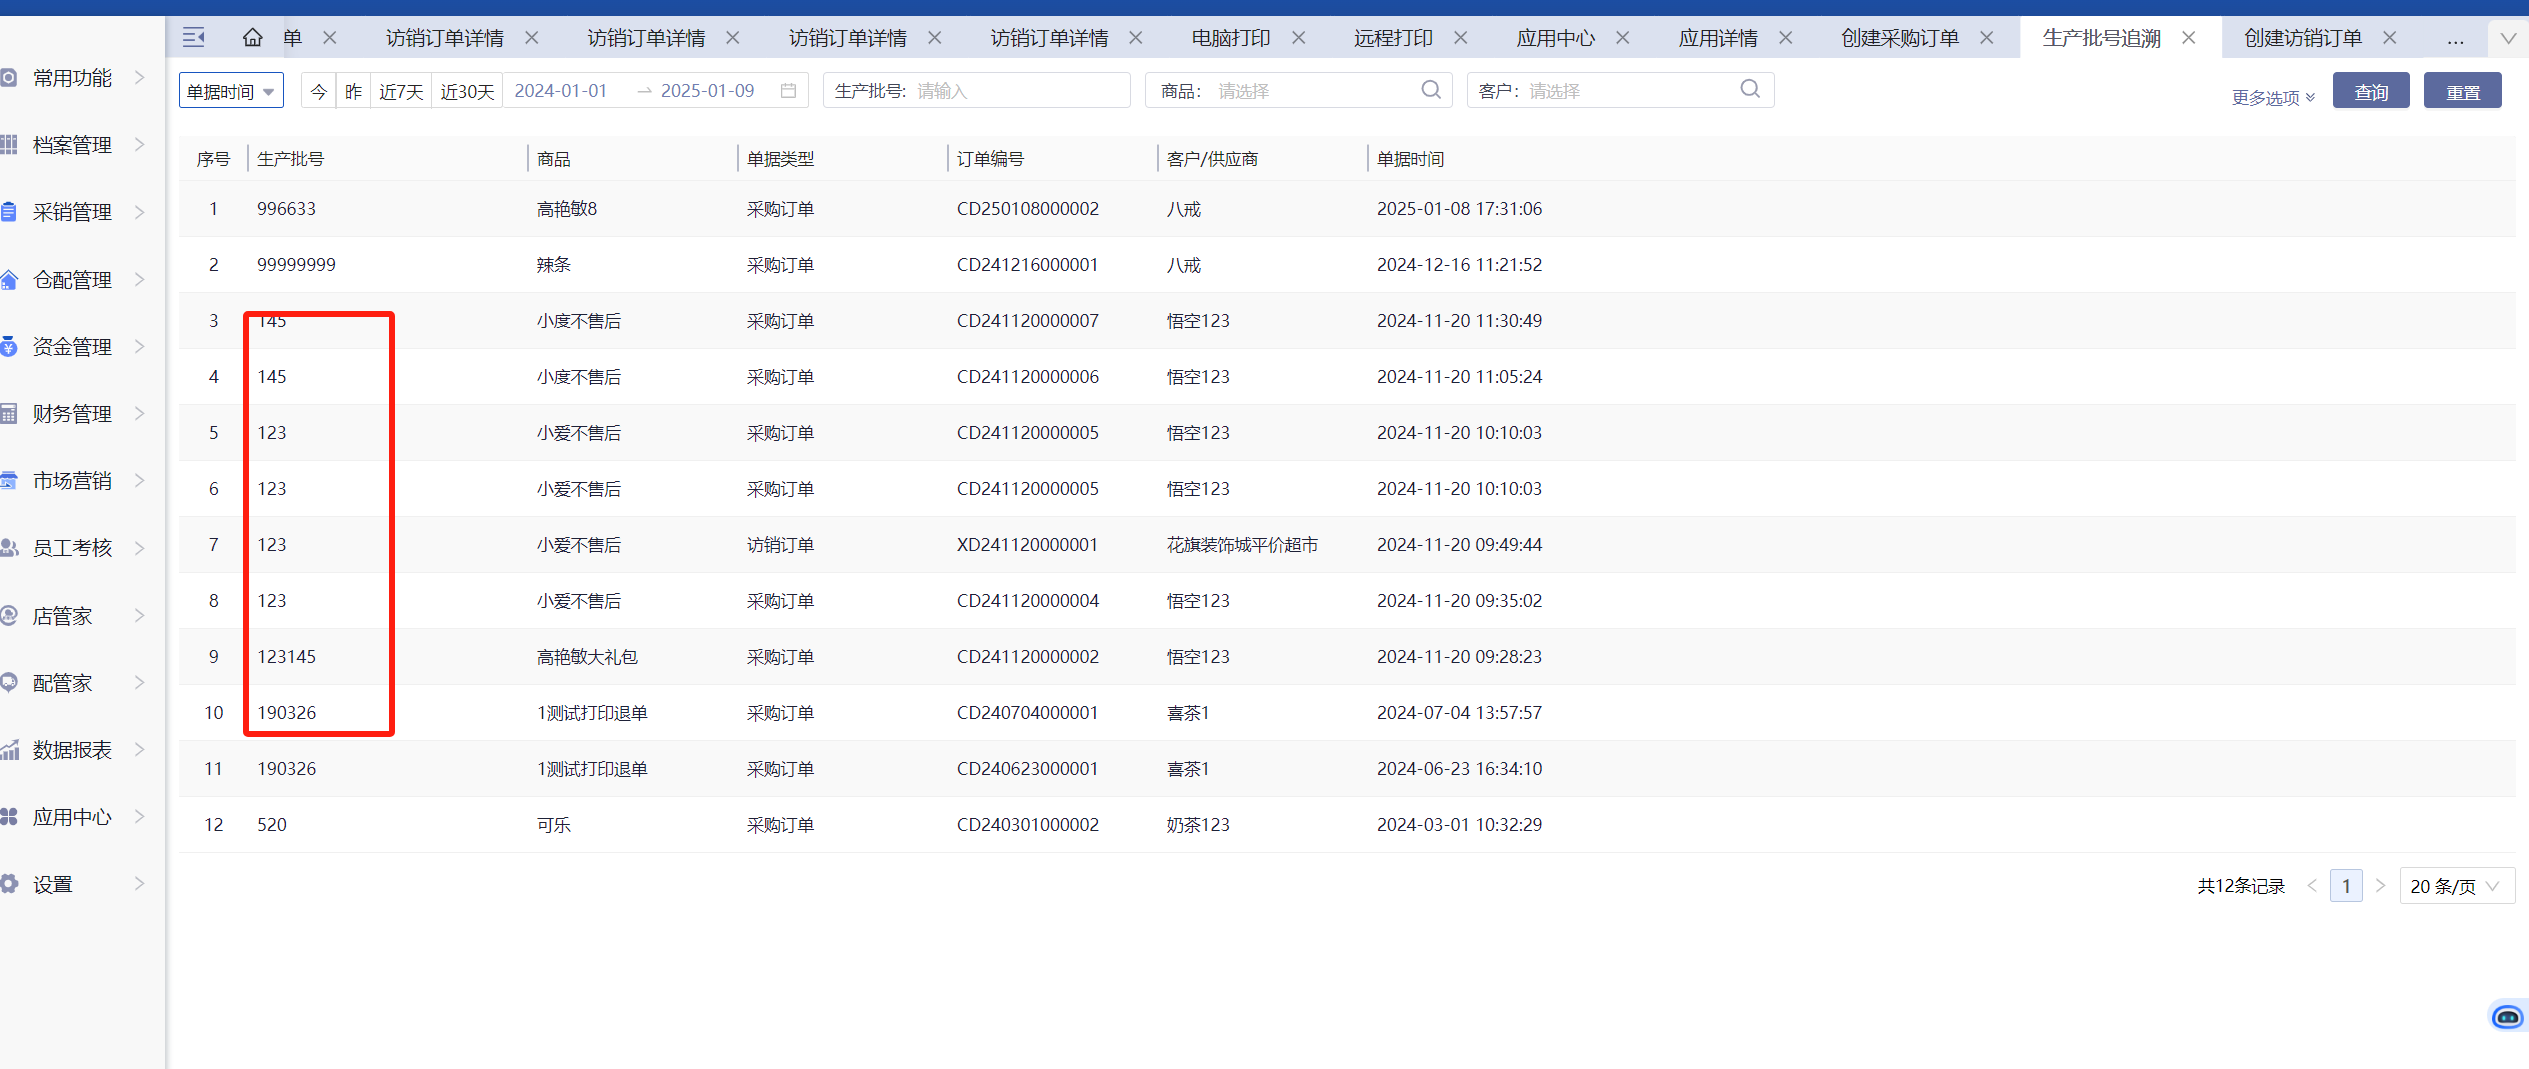Click the 应用中心 apps icon
2529x1069 pixels.
(9, 816)
